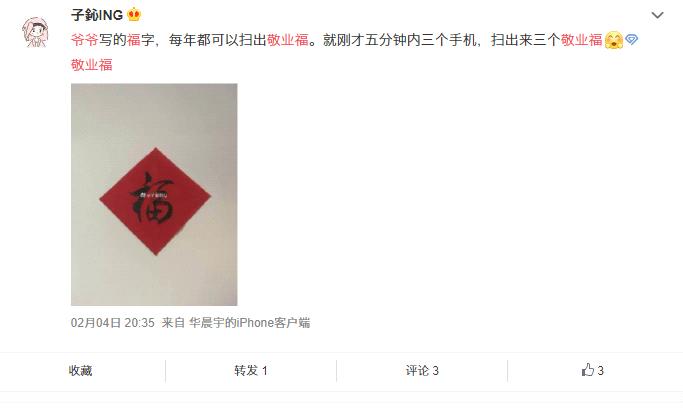The image size is (683, 416).
Task: Click the 收藏 favorite button
Action: pos(81,371)
